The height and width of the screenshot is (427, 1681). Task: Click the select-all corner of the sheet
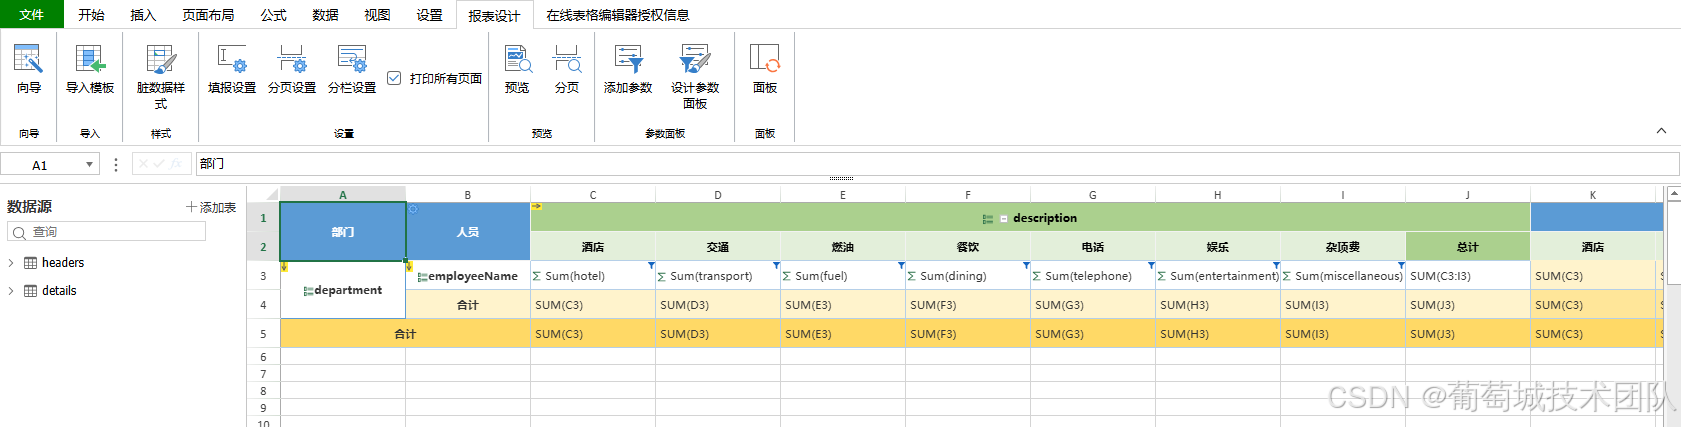point(263,194)
